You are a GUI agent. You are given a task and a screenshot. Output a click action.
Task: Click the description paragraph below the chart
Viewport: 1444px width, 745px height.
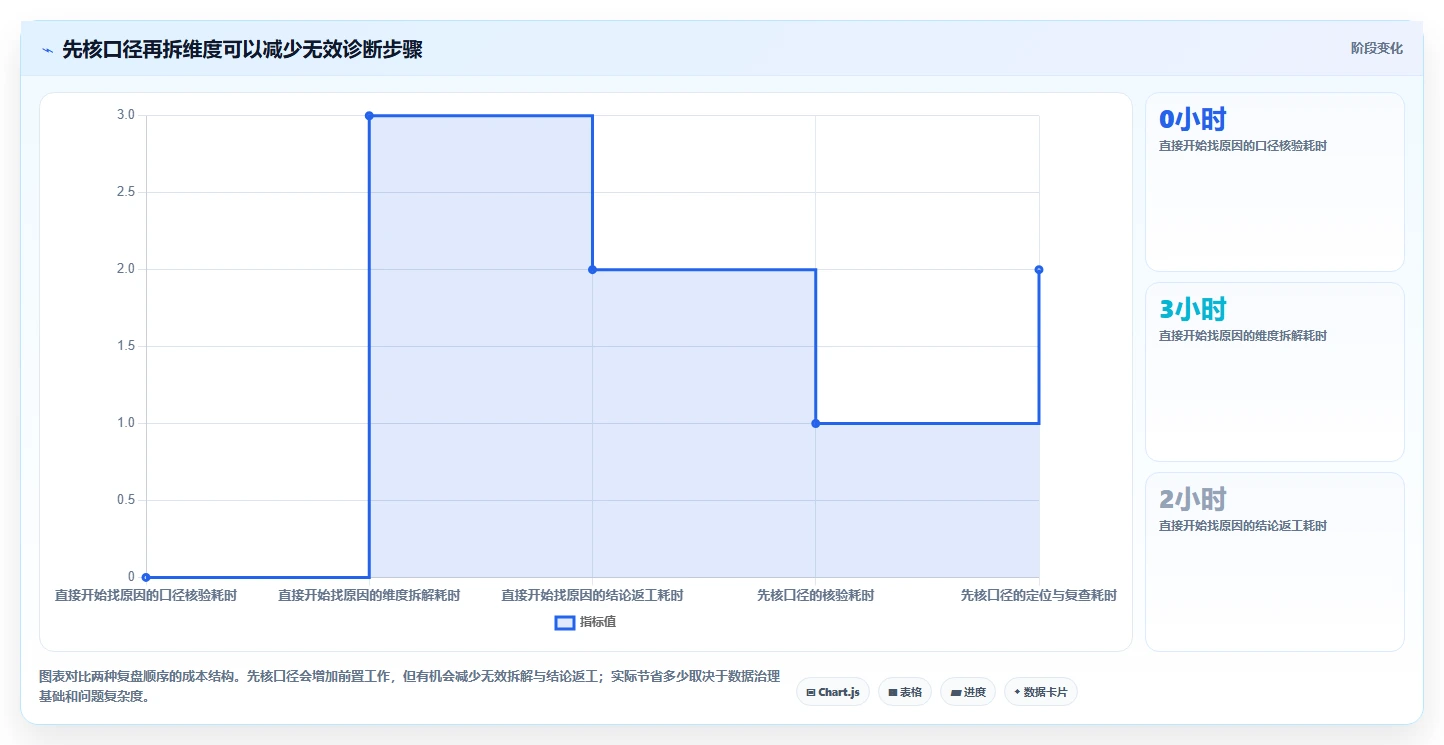[409, 687]
